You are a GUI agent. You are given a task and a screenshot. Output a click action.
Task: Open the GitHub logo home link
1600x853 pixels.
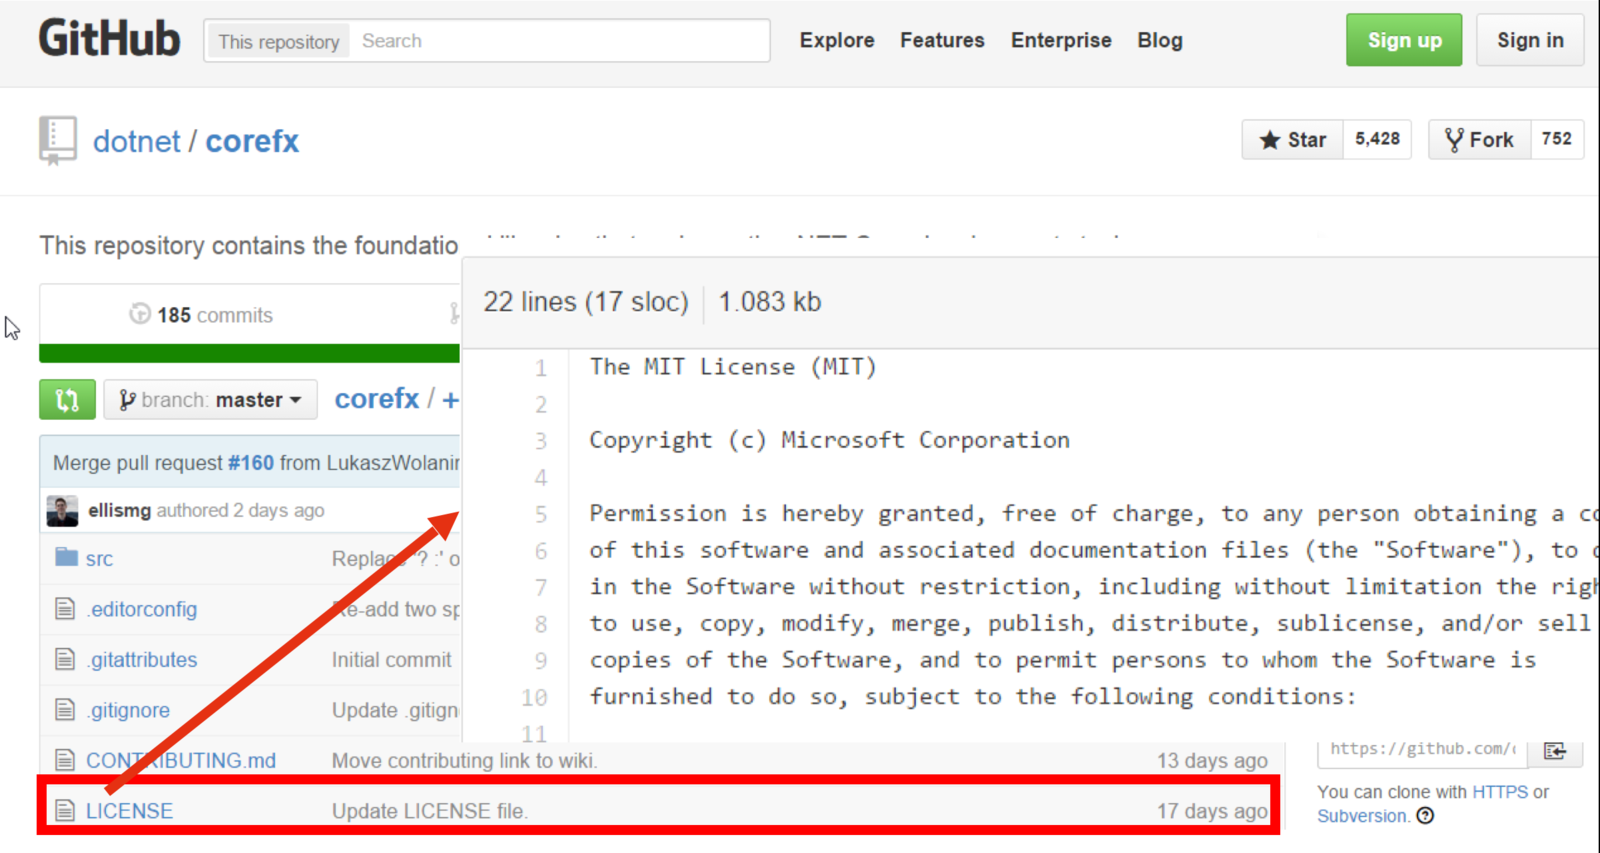(109, 40)
